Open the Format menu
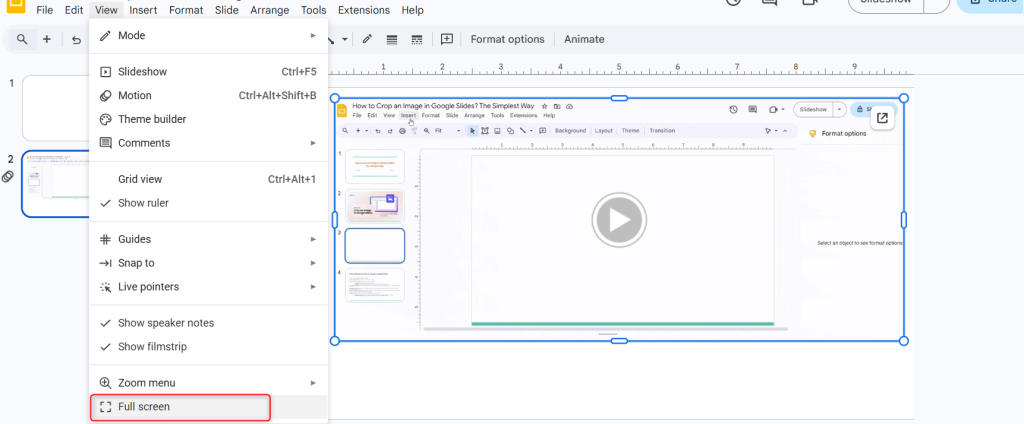This screenshot has height=424, width=1024. pos(185,10)
